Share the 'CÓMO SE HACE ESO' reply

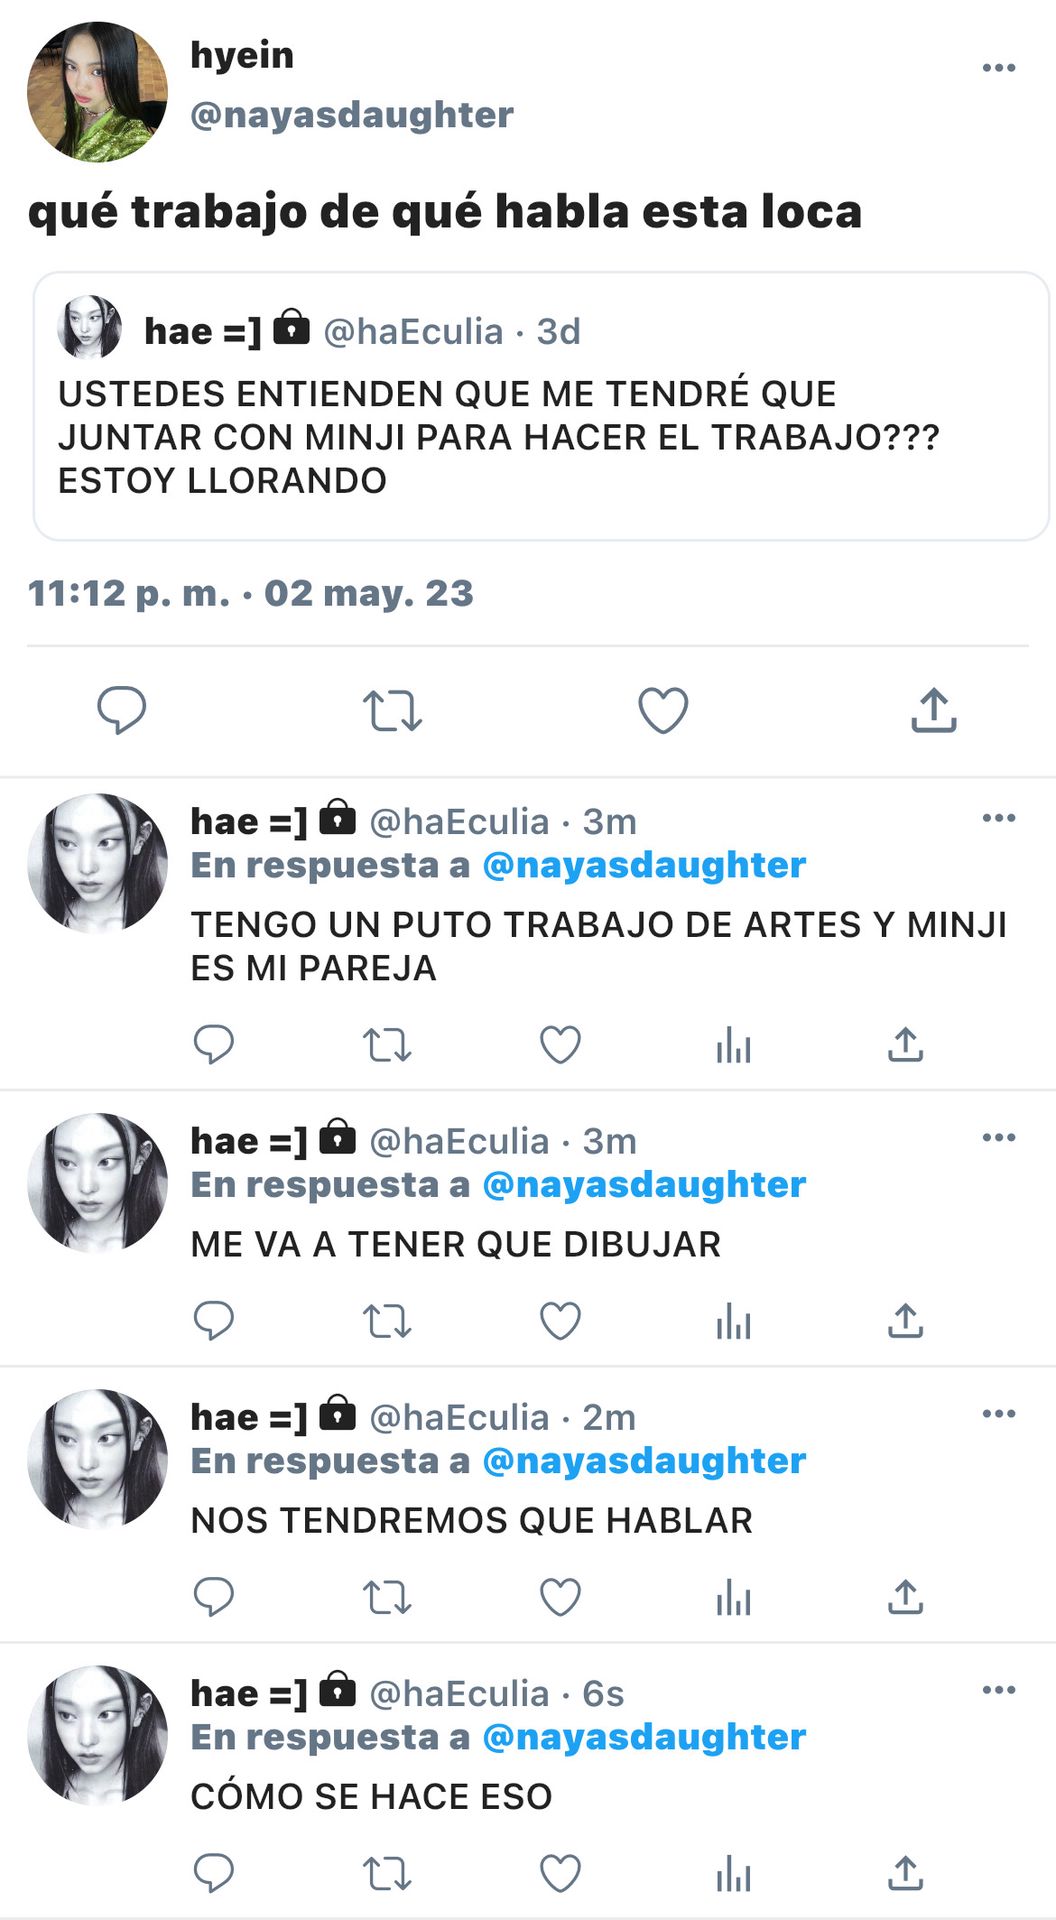[905, 1873]
